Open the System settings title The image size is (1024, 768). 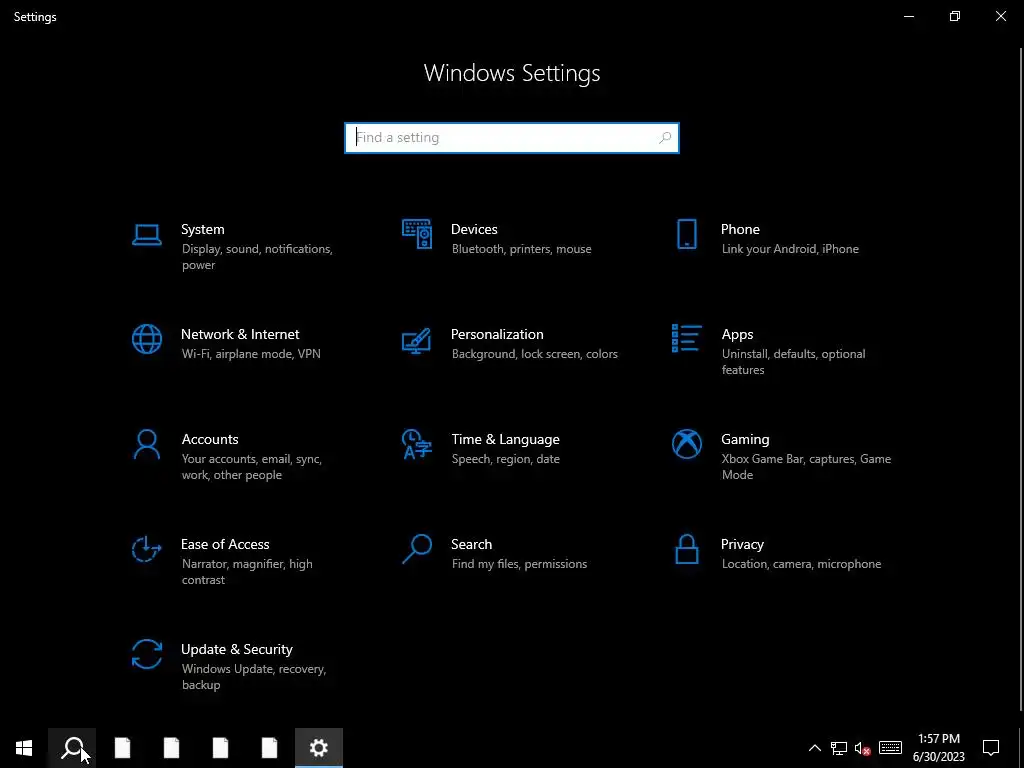click(x=202, y=229)
